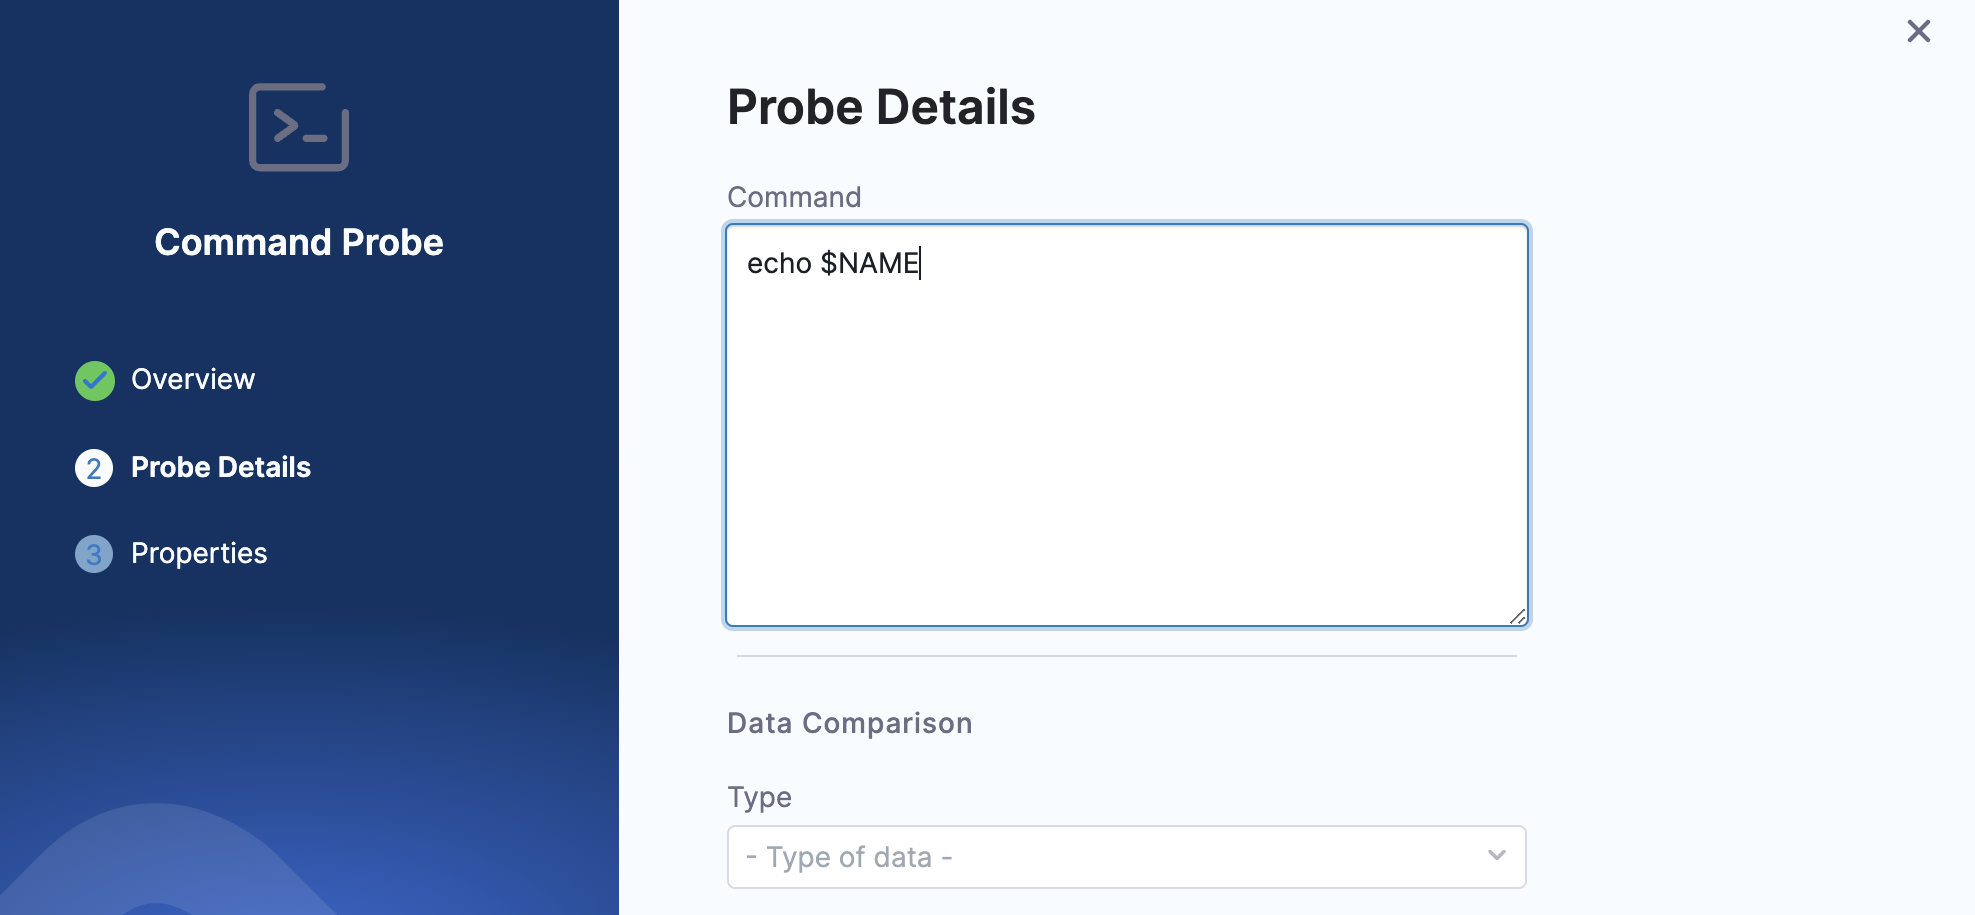This screenshot has width=1975, height=915.
Task: Click the step 2 number circle
Action: (94, 468)
